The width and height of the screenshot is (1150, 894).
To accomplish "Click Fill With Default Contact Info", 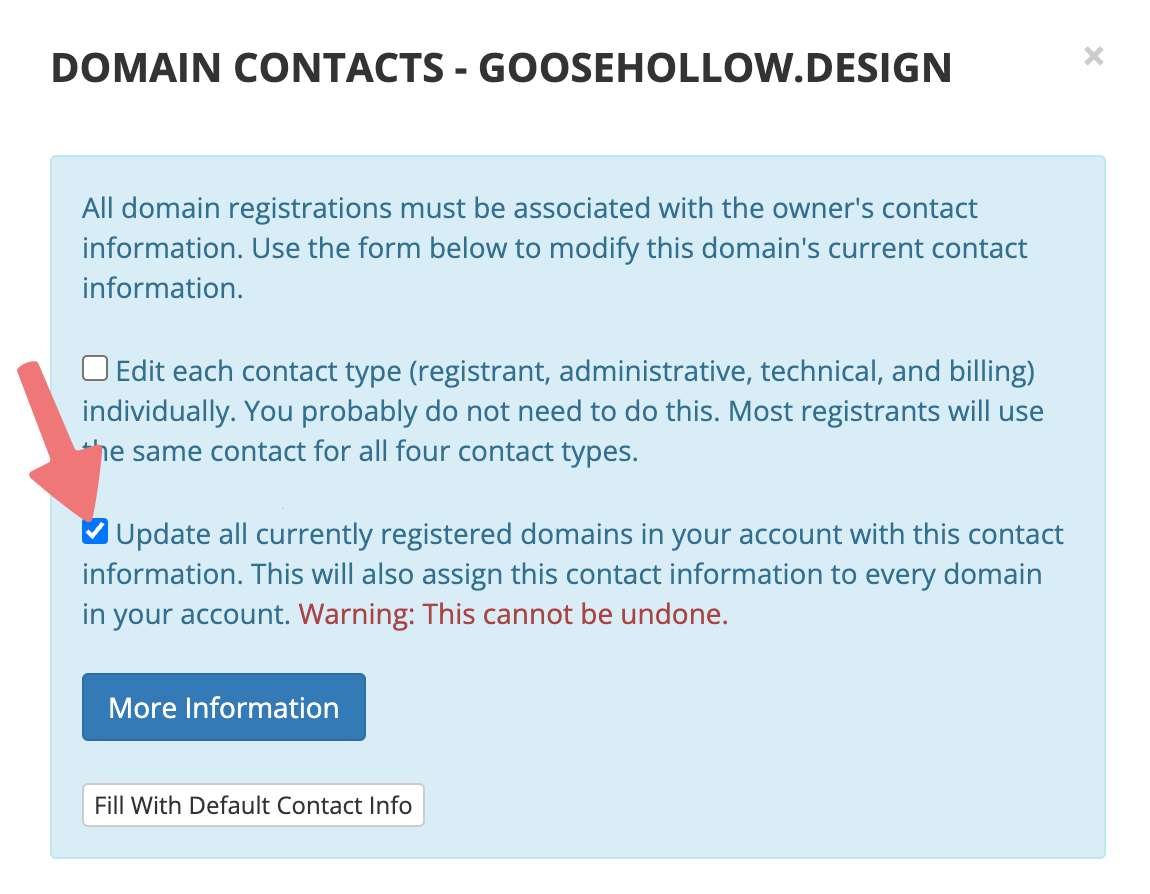I will tap(253, 805).
